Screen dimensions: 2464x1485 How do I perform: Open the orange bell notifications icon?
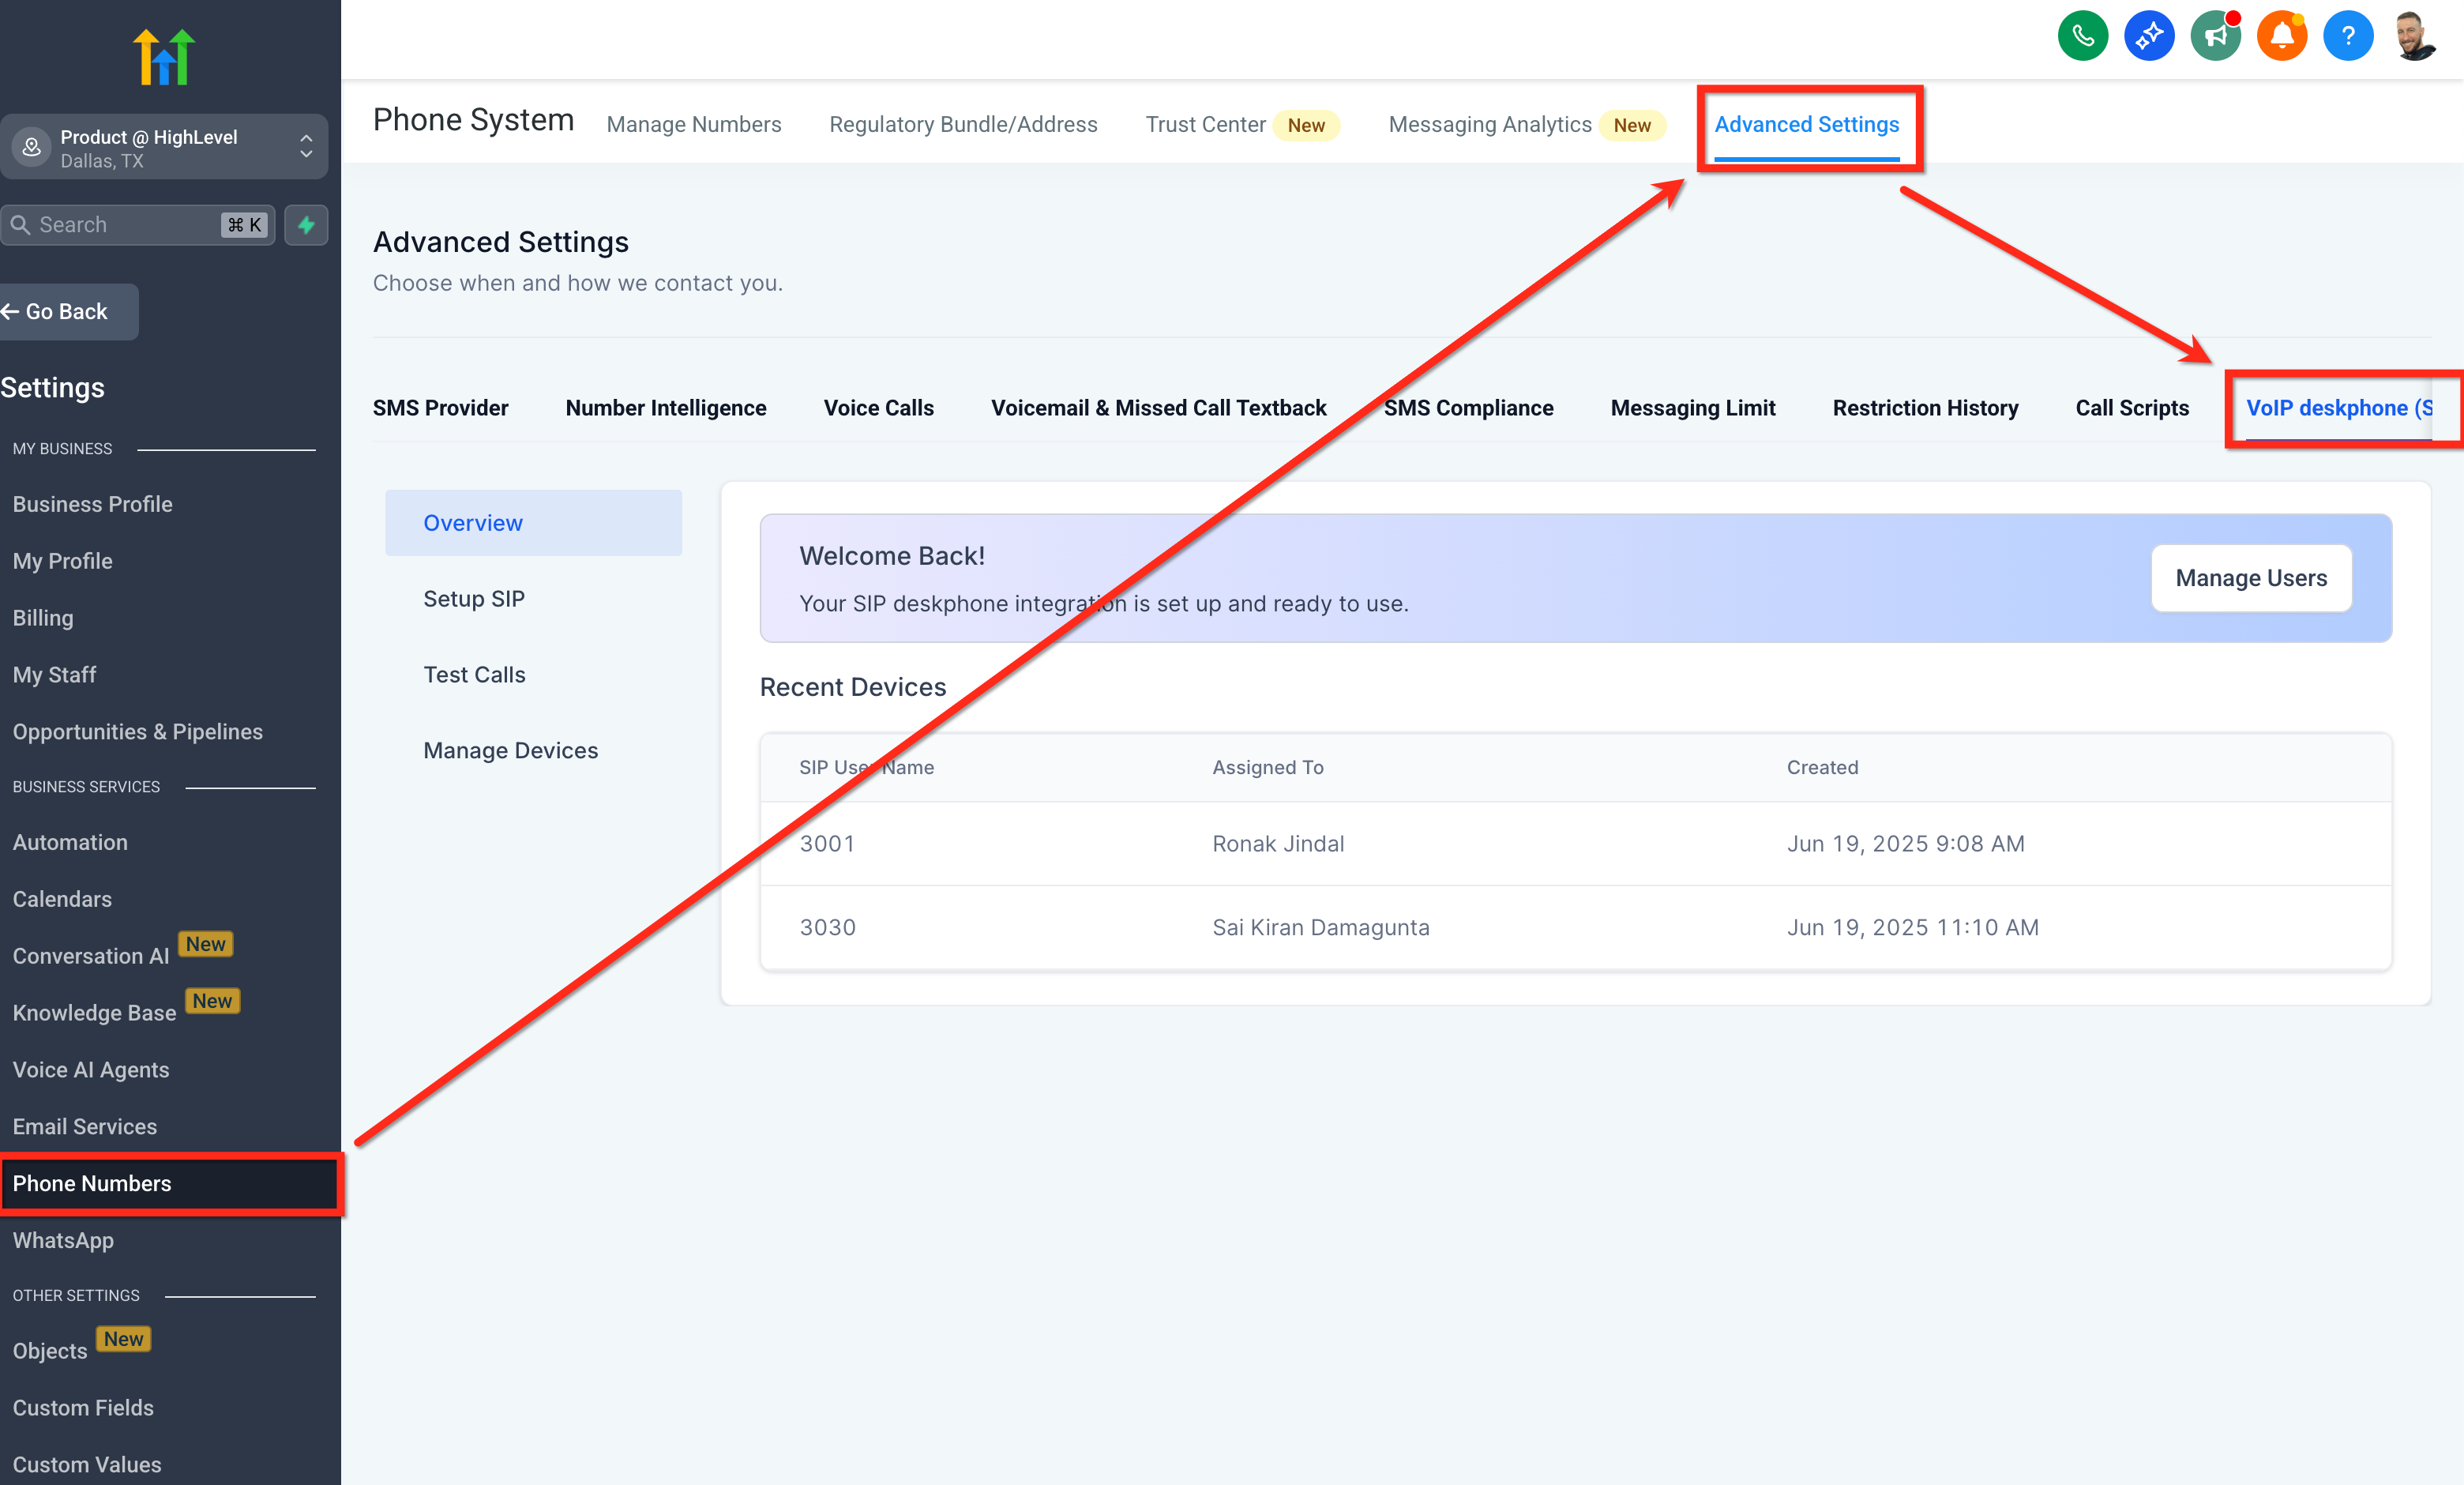pos(2281,37)
